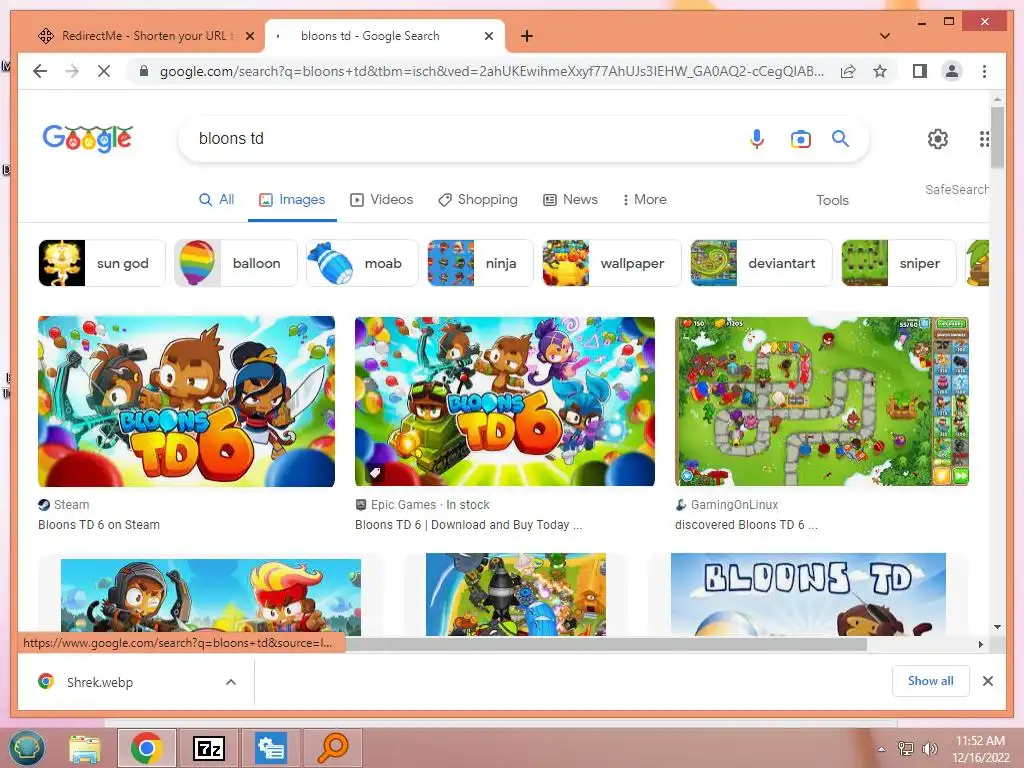Screen dimensions: 1024x768
Task: Switch to the All results tab
Action: coord(216,200)
